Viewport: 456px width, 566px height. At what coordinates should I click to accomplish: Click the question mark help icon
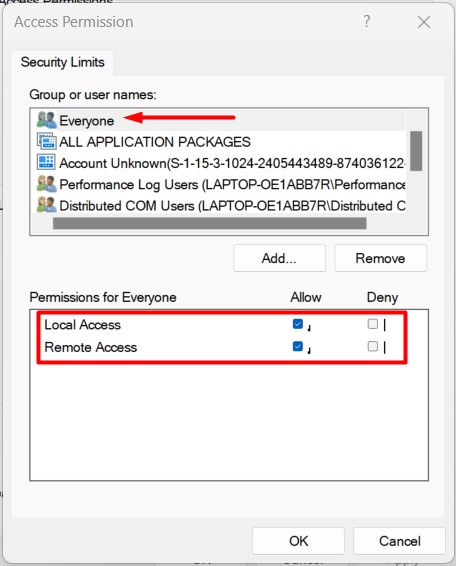[x=366, y=21]
